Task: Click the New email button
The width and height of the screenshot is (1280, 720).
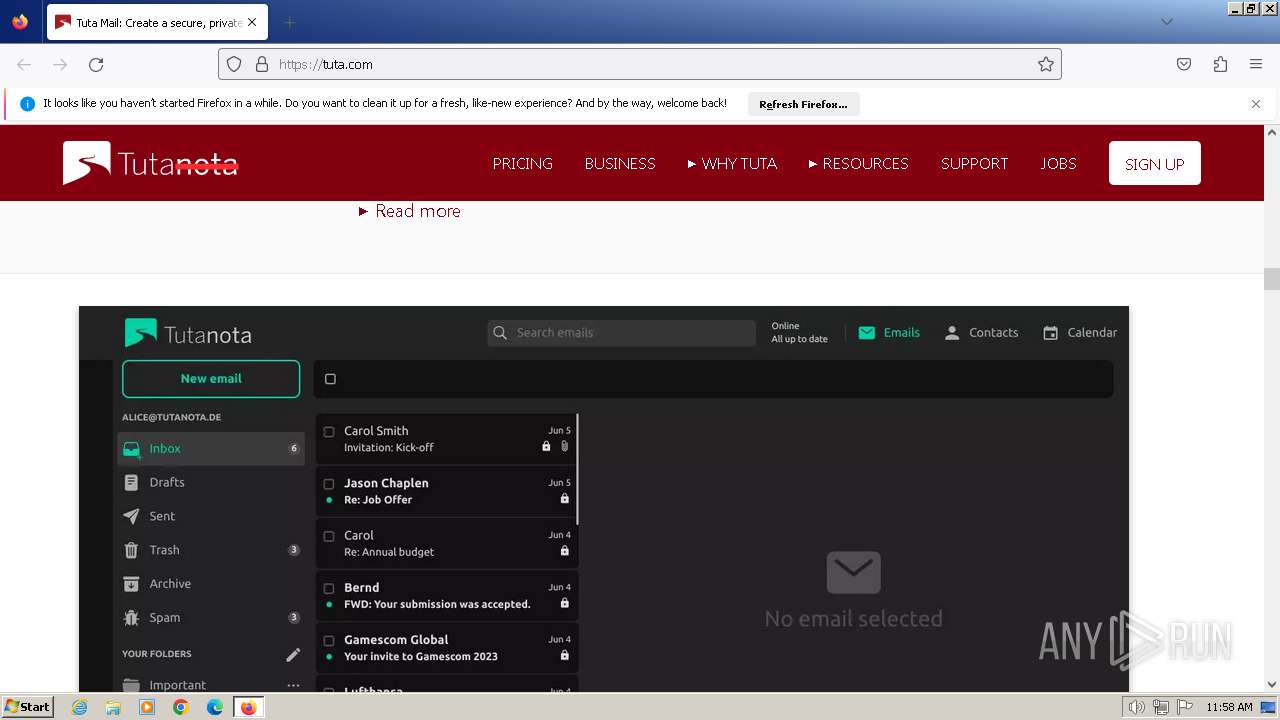Action: pos(211,379)
